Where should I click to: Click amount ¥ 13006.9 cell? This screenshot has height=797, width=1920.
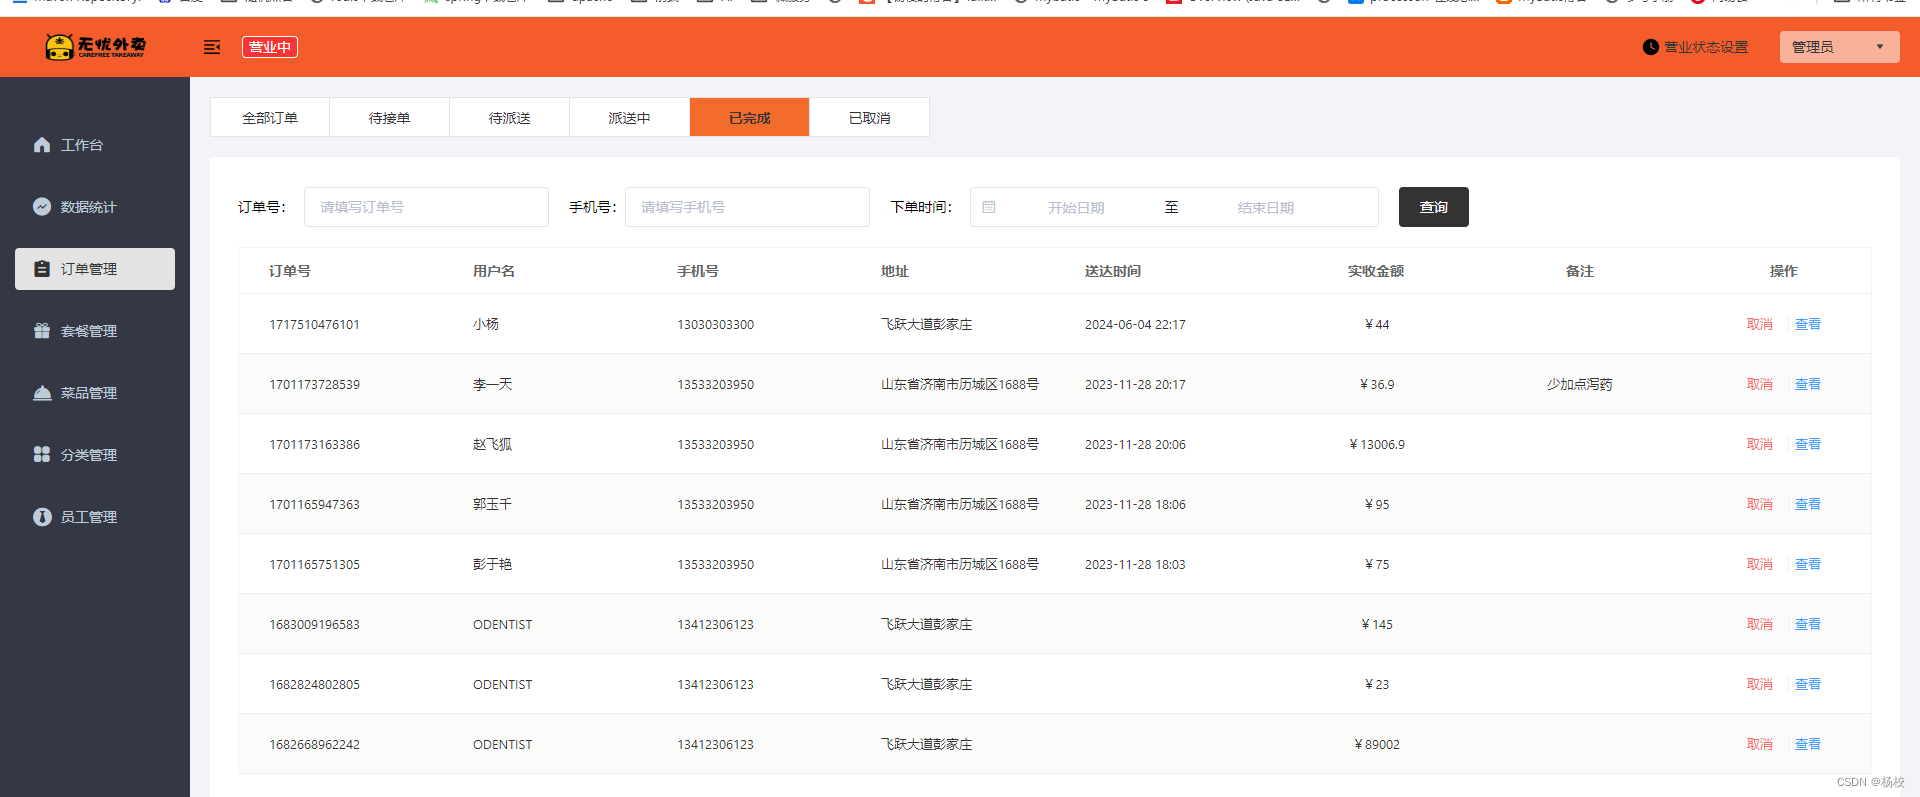pos(1377,444)
